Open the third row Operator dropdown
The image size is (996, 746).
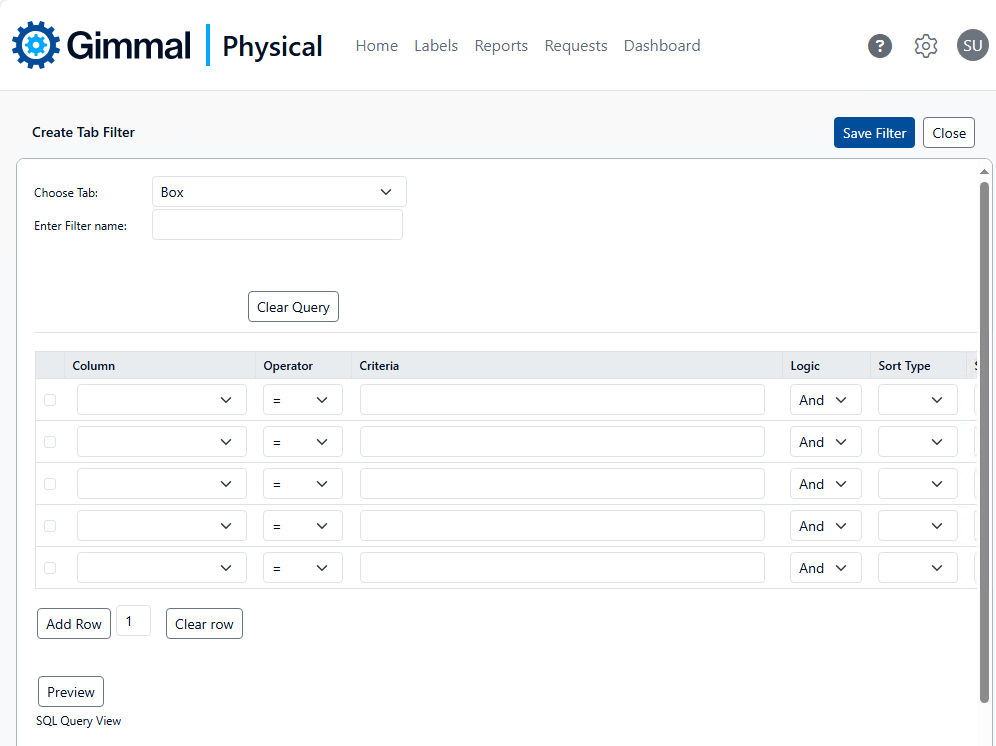(303, 484)
